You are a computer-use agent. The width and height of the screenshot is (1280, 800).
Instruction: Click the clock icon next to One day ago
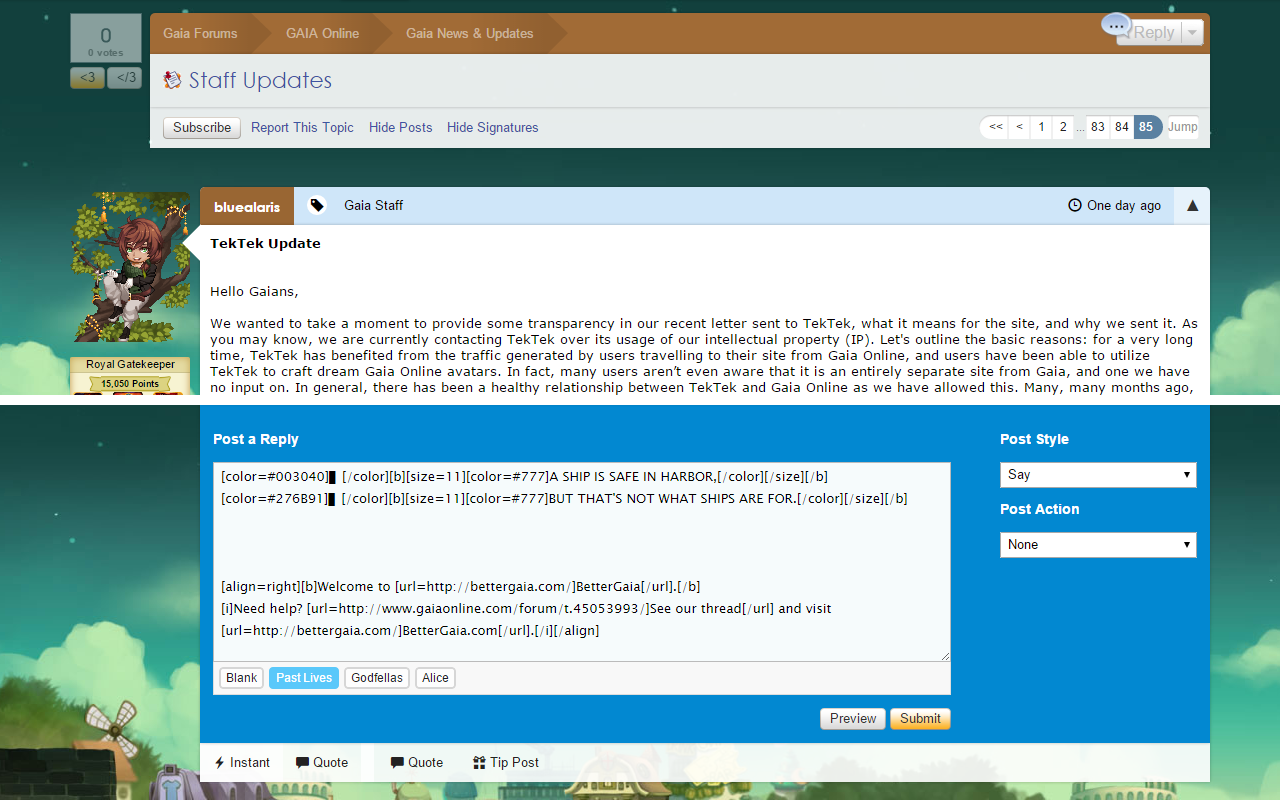[x=1075, y=205]
